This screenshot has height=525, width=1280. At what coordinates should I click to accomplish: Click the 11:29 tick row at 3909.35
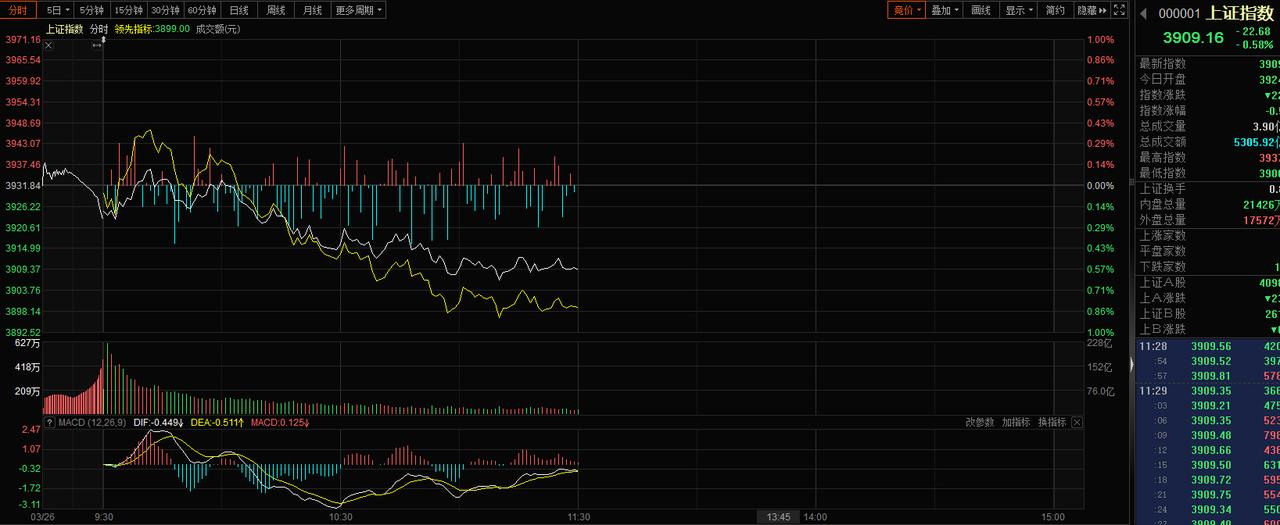[x=1206, y=391]
